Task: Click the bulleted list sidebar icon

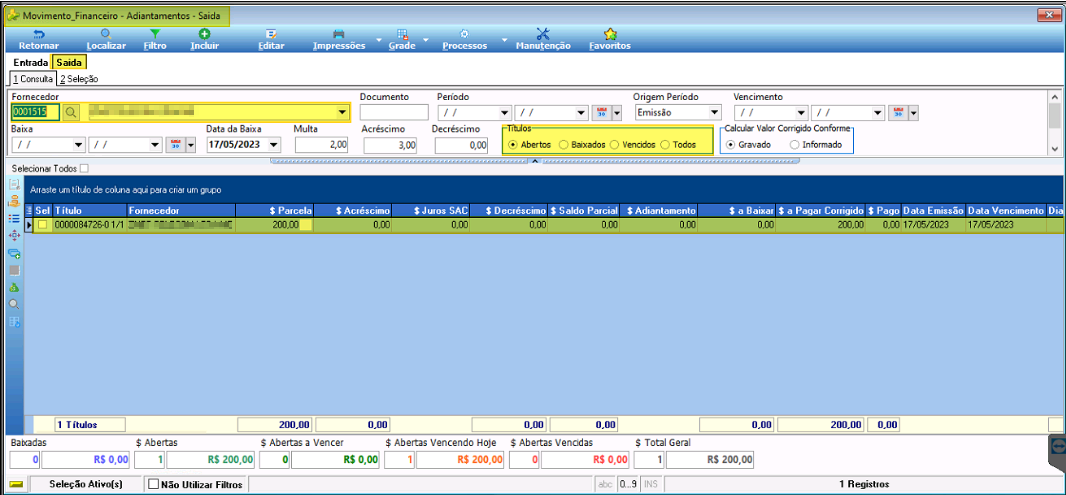Action: (x=14, y=218)
